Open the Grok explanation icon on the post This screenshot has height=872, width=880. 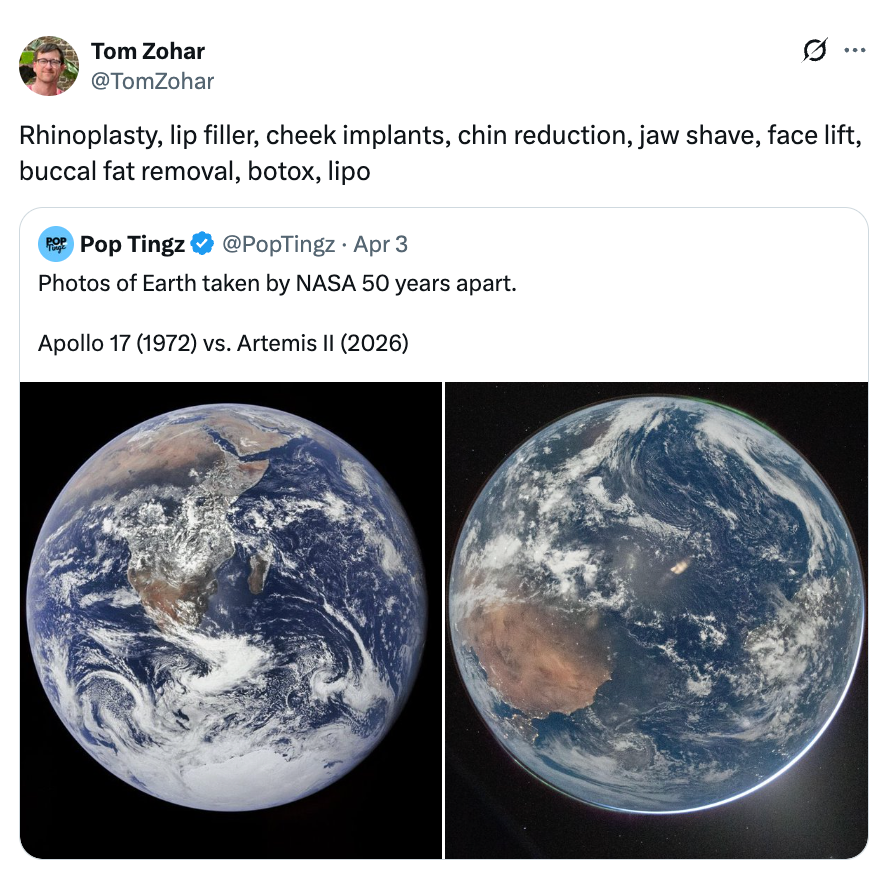click(x=813, y=52)
